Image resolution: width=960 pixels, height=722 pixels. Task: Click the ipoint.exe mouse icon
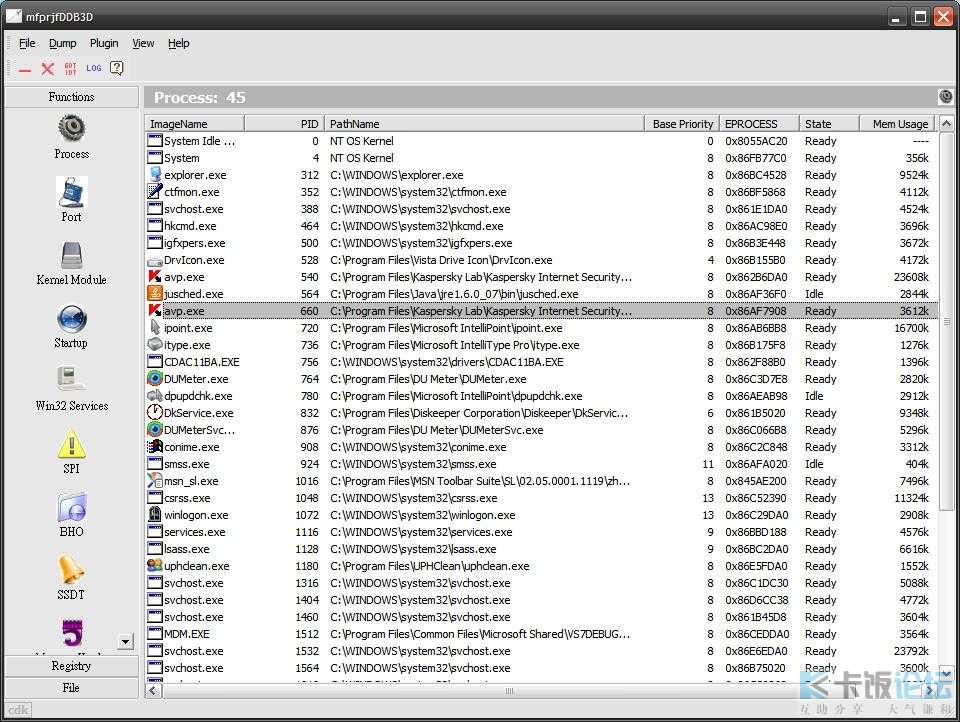point(155,328)
